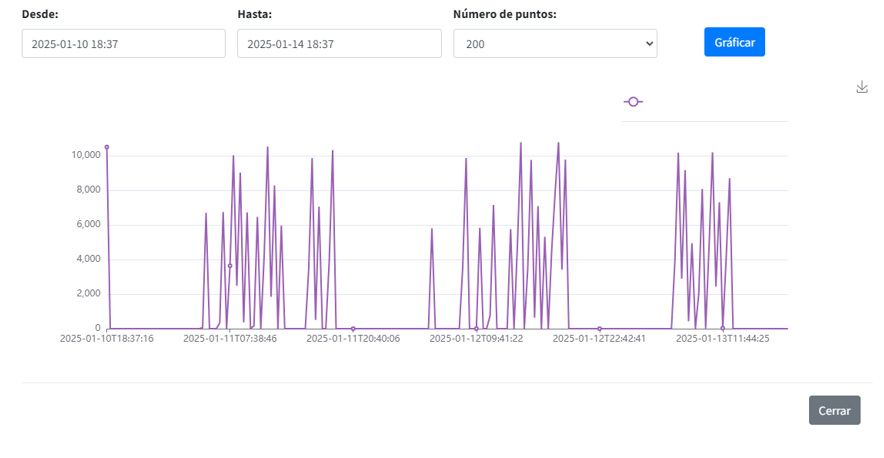Screen dimensions: 884x458
Task: Click the data point marker at 2025-01-13T11:44:25
Action: 723,328
